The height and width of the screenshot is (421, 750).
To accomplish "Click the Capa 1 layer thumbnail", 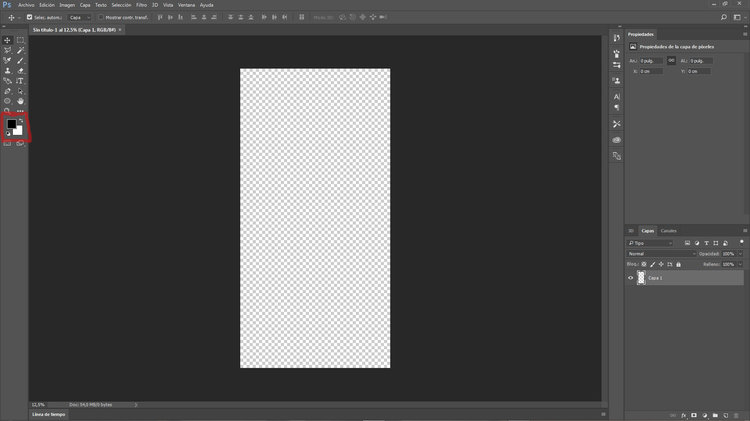I will click(x=641, y=278).
